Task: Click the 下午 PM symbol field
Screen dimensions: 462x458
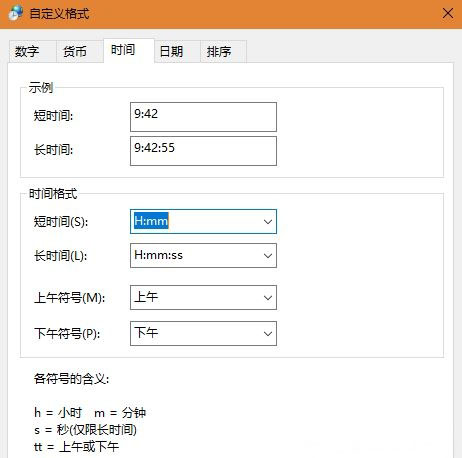Action: click(x=203, y=334)
